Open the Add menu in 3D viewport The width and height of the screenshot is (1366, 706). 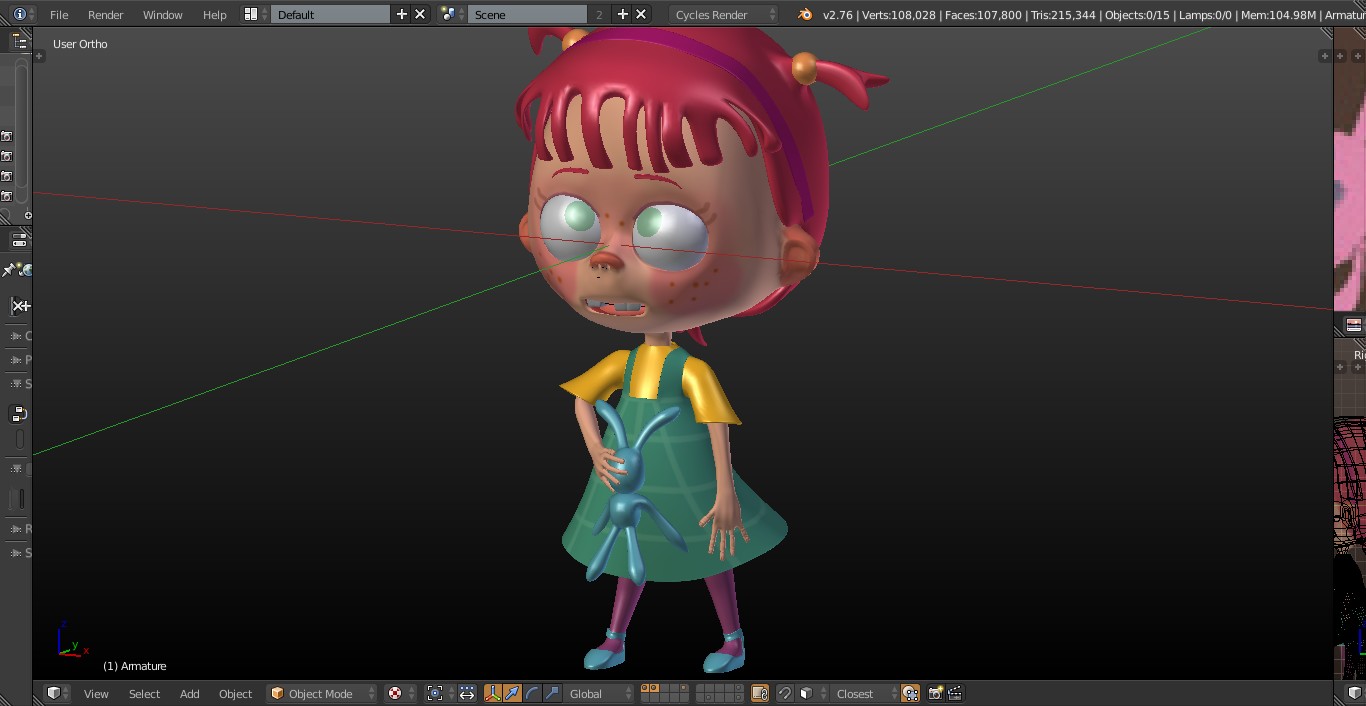coord(189,693)
